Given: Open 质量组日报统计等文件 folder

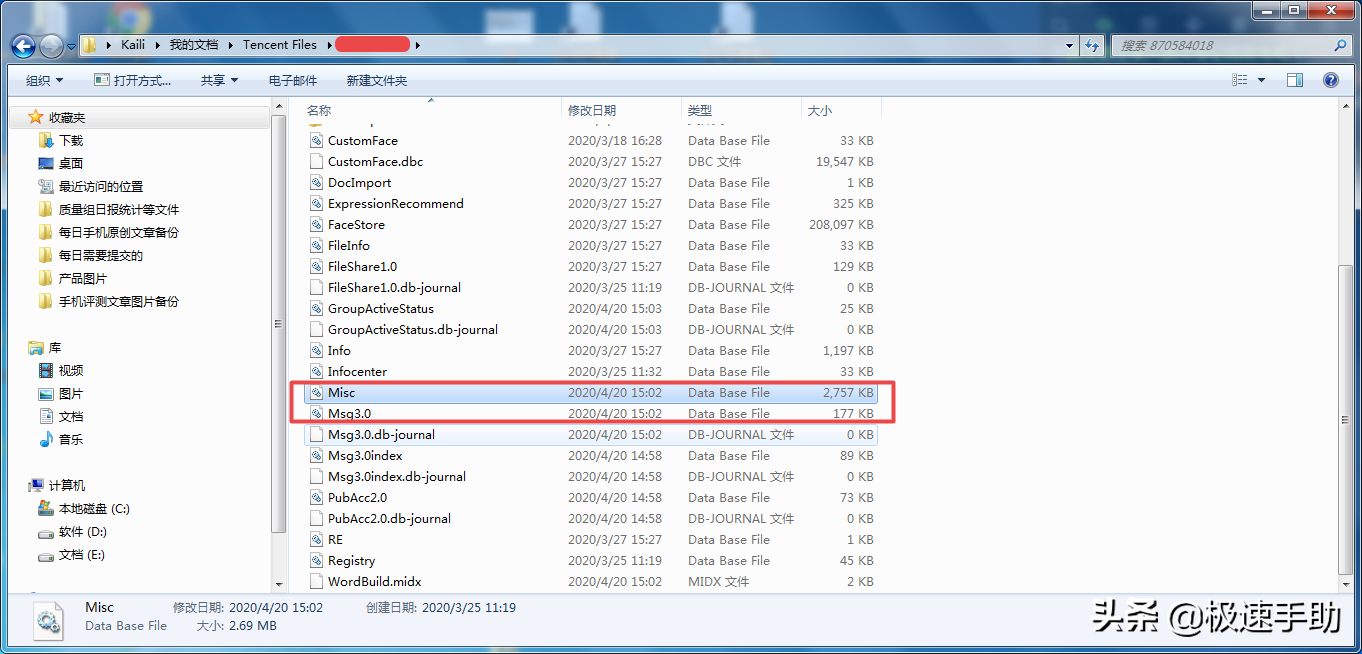Looking at the screenshot, I should pyautogui.click(x=118, y=209).
